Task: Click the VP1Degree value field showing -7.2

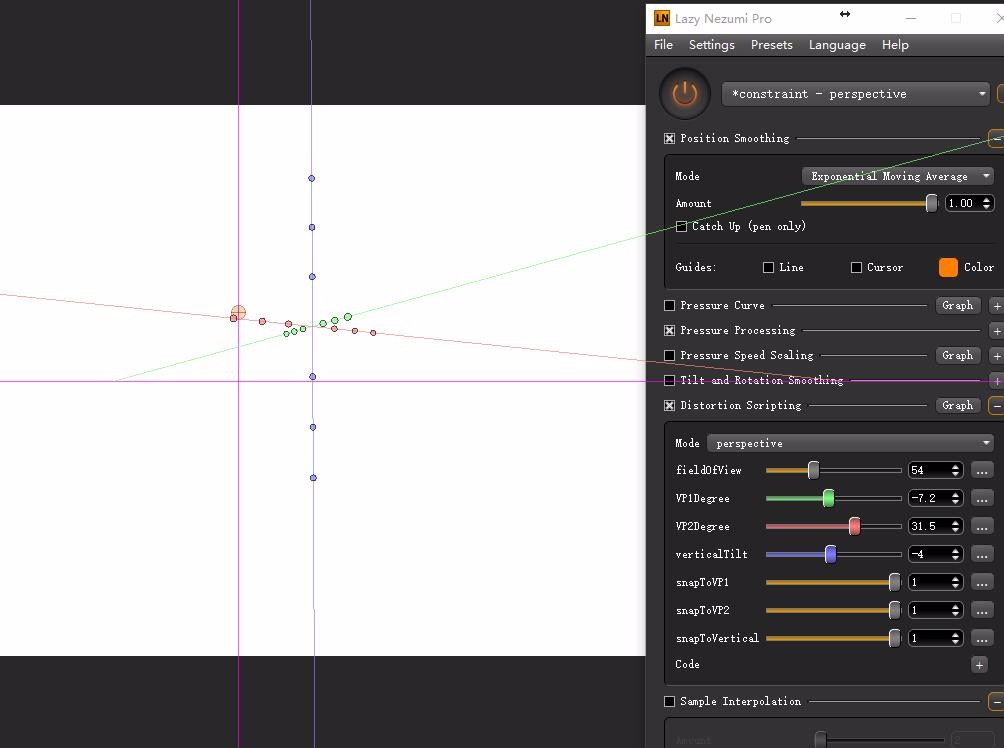Action: [935, 498]
